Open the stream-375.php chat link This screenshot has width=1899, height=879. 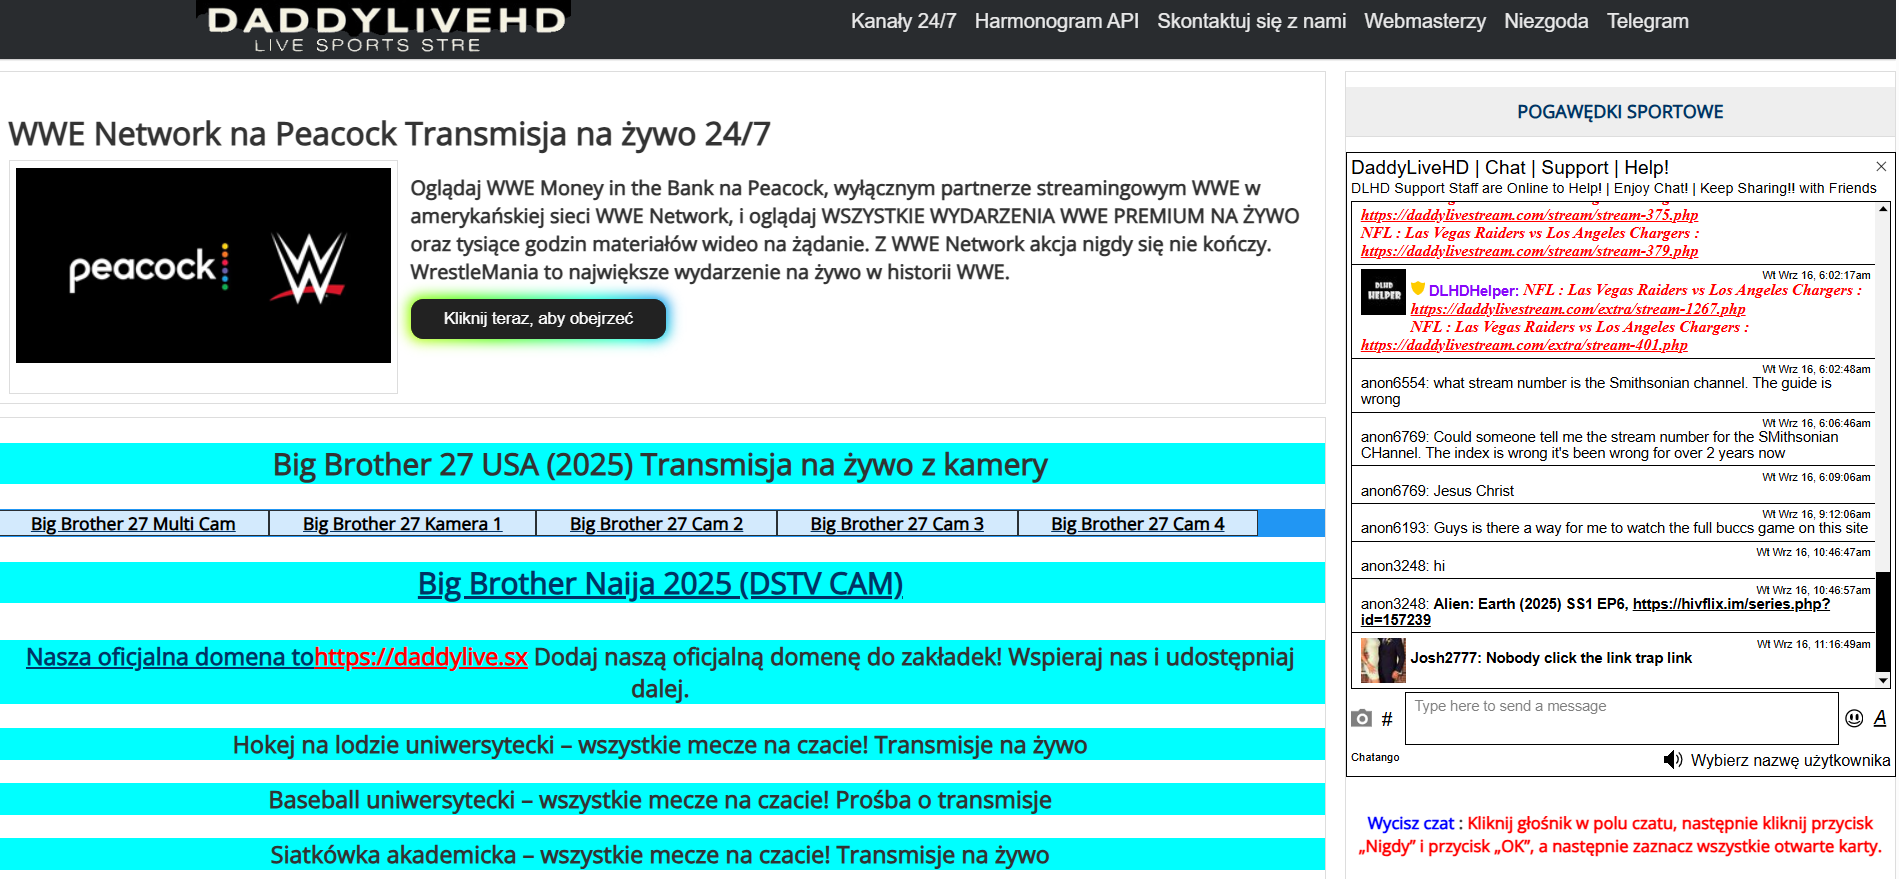point(1529,215)
